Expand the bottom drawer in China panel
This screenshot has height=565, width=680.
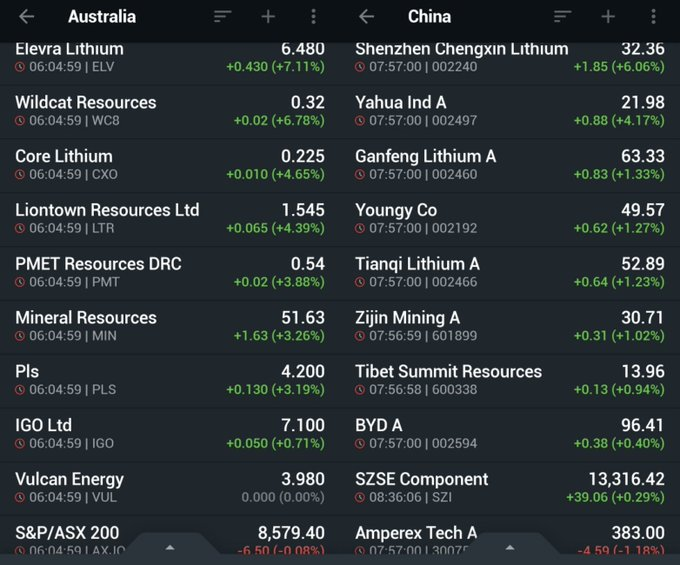[510, 547]
